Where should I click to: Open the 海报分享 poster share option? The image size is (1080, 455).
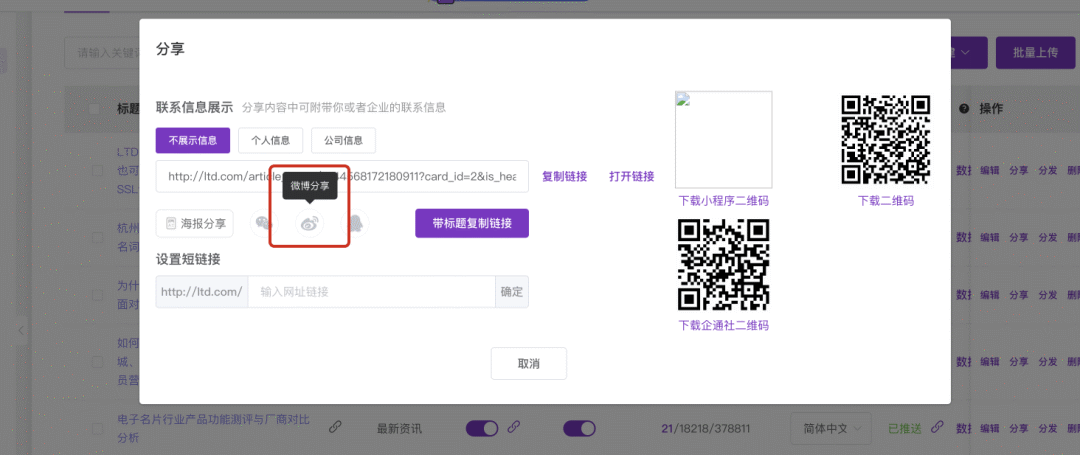[195, 224]
